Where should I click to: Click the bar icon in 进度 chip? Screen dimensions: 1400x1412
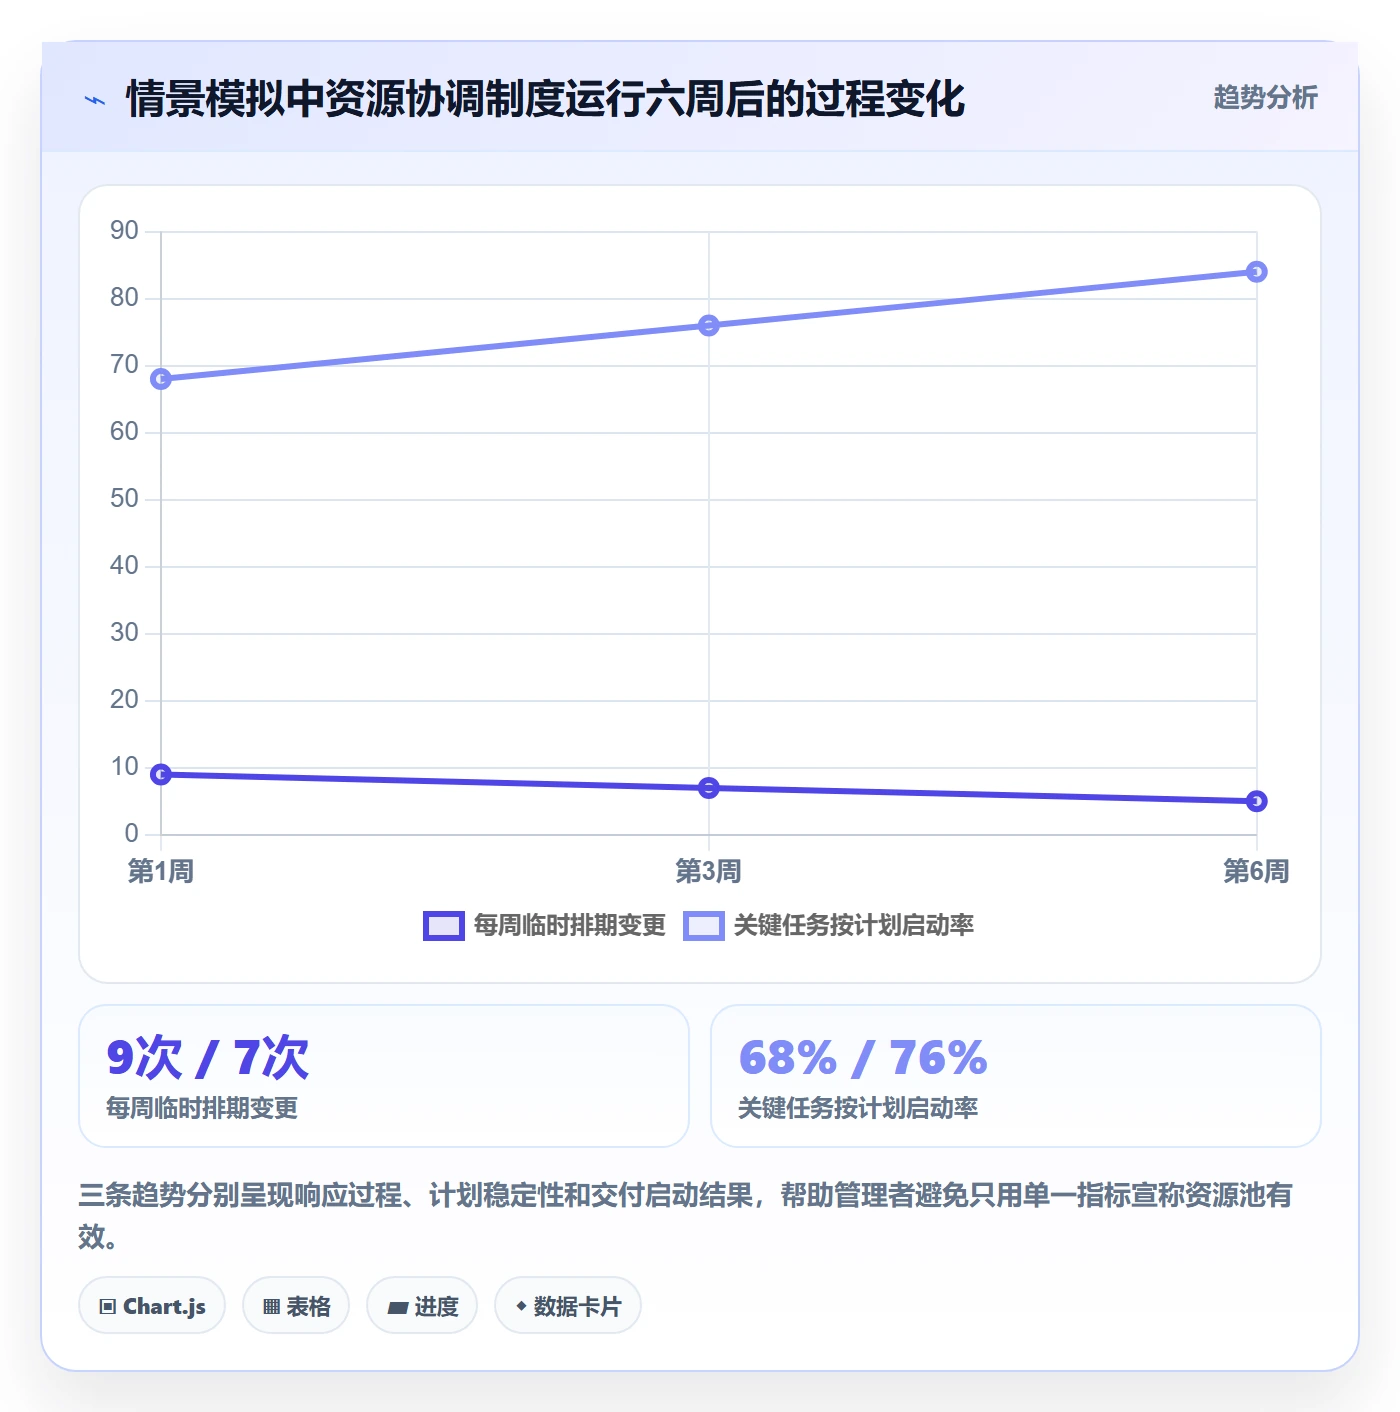point(398,1307)
